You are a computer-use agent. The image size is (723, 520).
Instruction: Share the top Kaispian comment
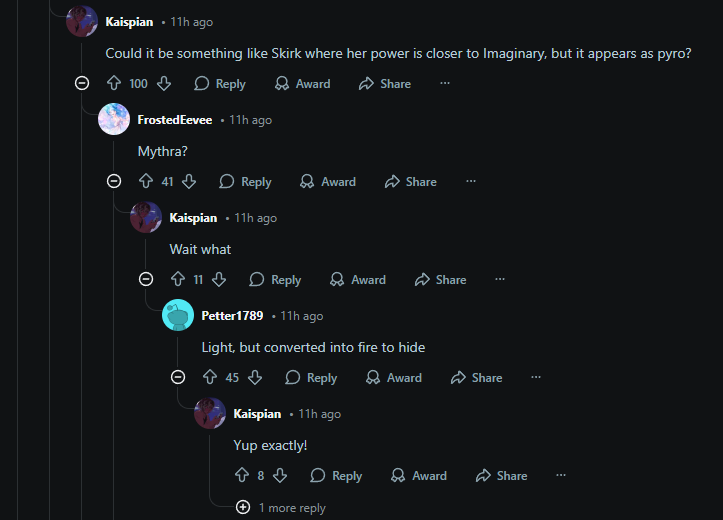pos(385,84)
